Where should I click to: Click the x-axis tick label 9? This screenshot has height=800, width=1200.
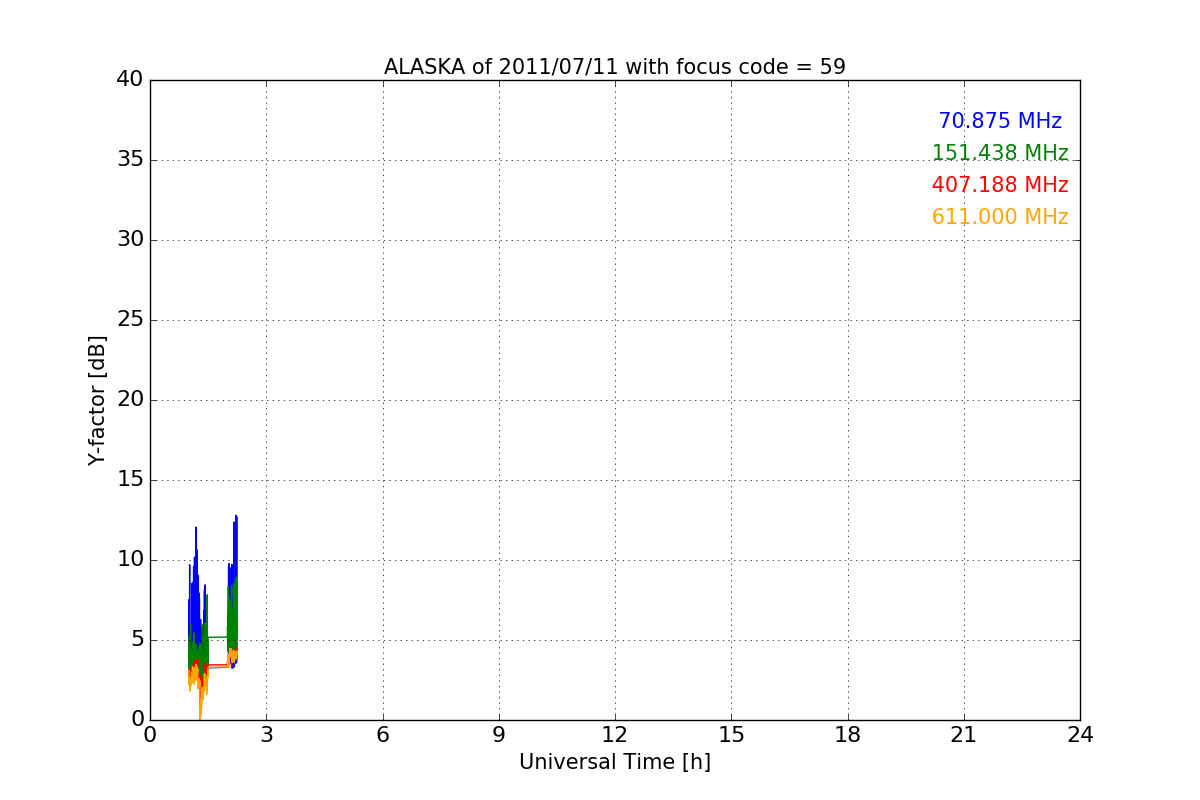click(x=499, y=735)
